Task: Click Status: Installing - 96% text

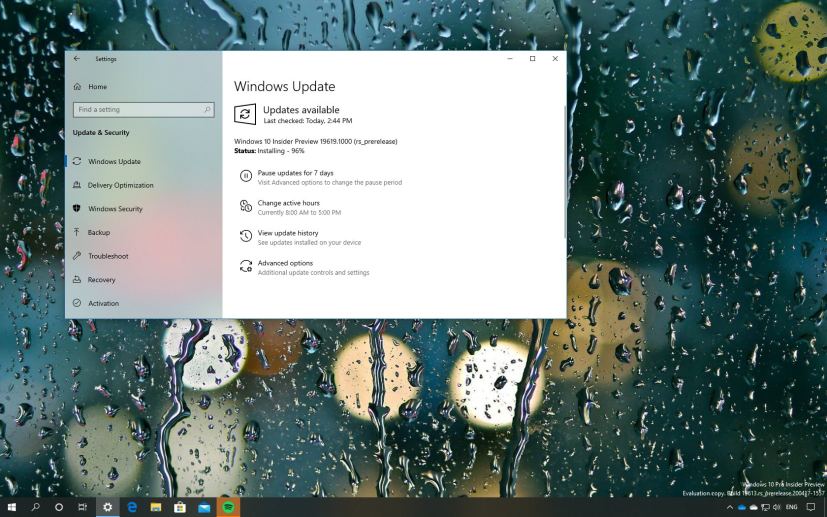Action: 269,151
